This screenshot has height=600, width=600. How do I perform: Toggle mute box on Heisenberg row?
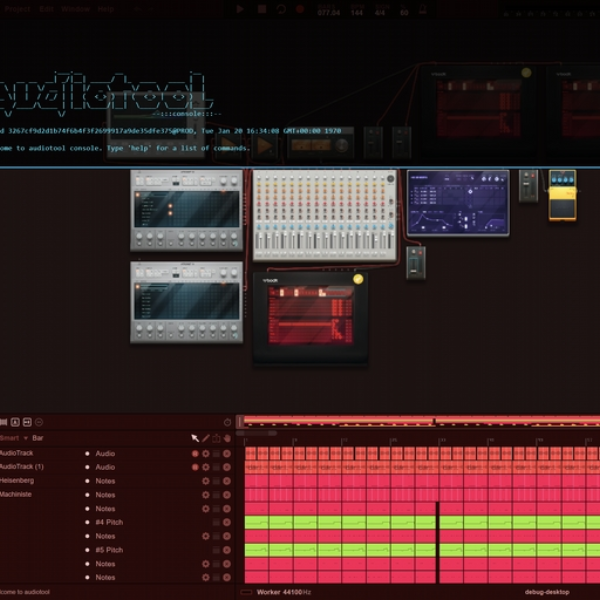point(217,481)
